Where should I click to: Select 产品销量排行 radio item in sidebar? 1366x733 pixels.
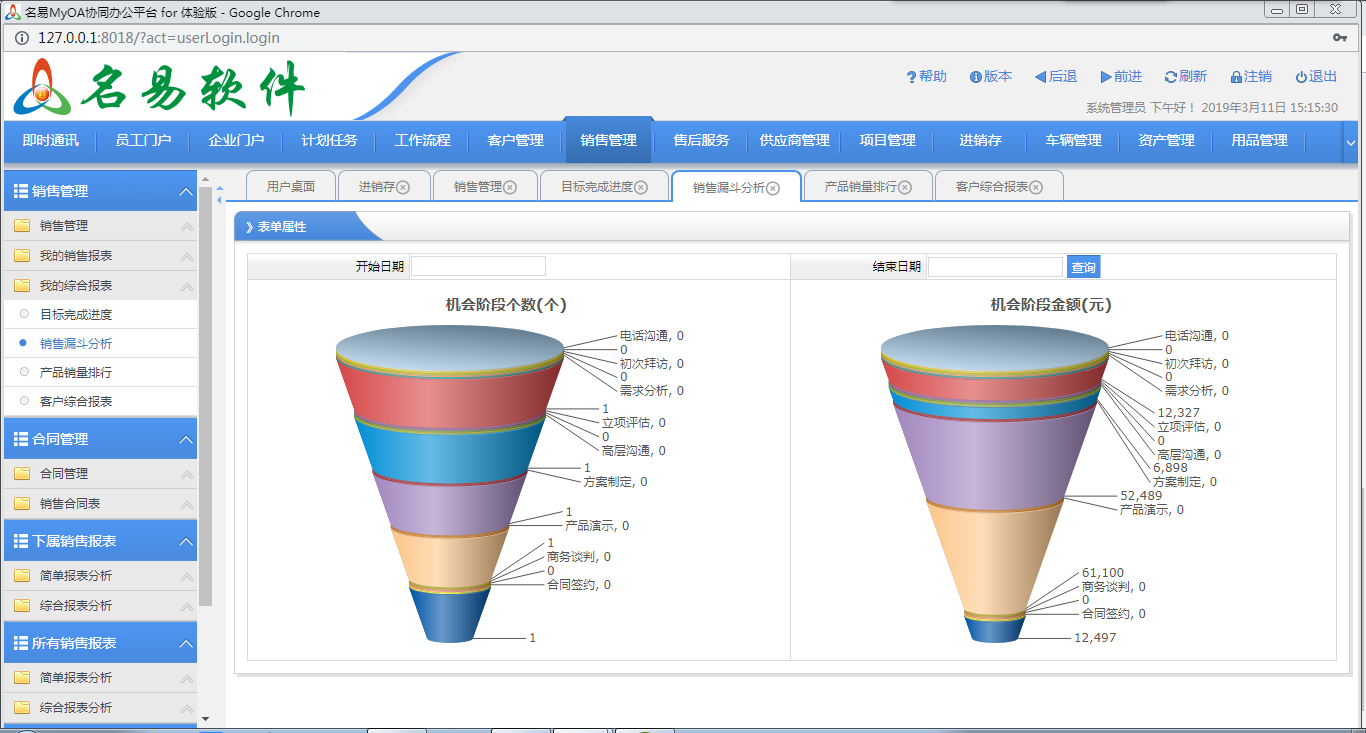pos(24,372)
